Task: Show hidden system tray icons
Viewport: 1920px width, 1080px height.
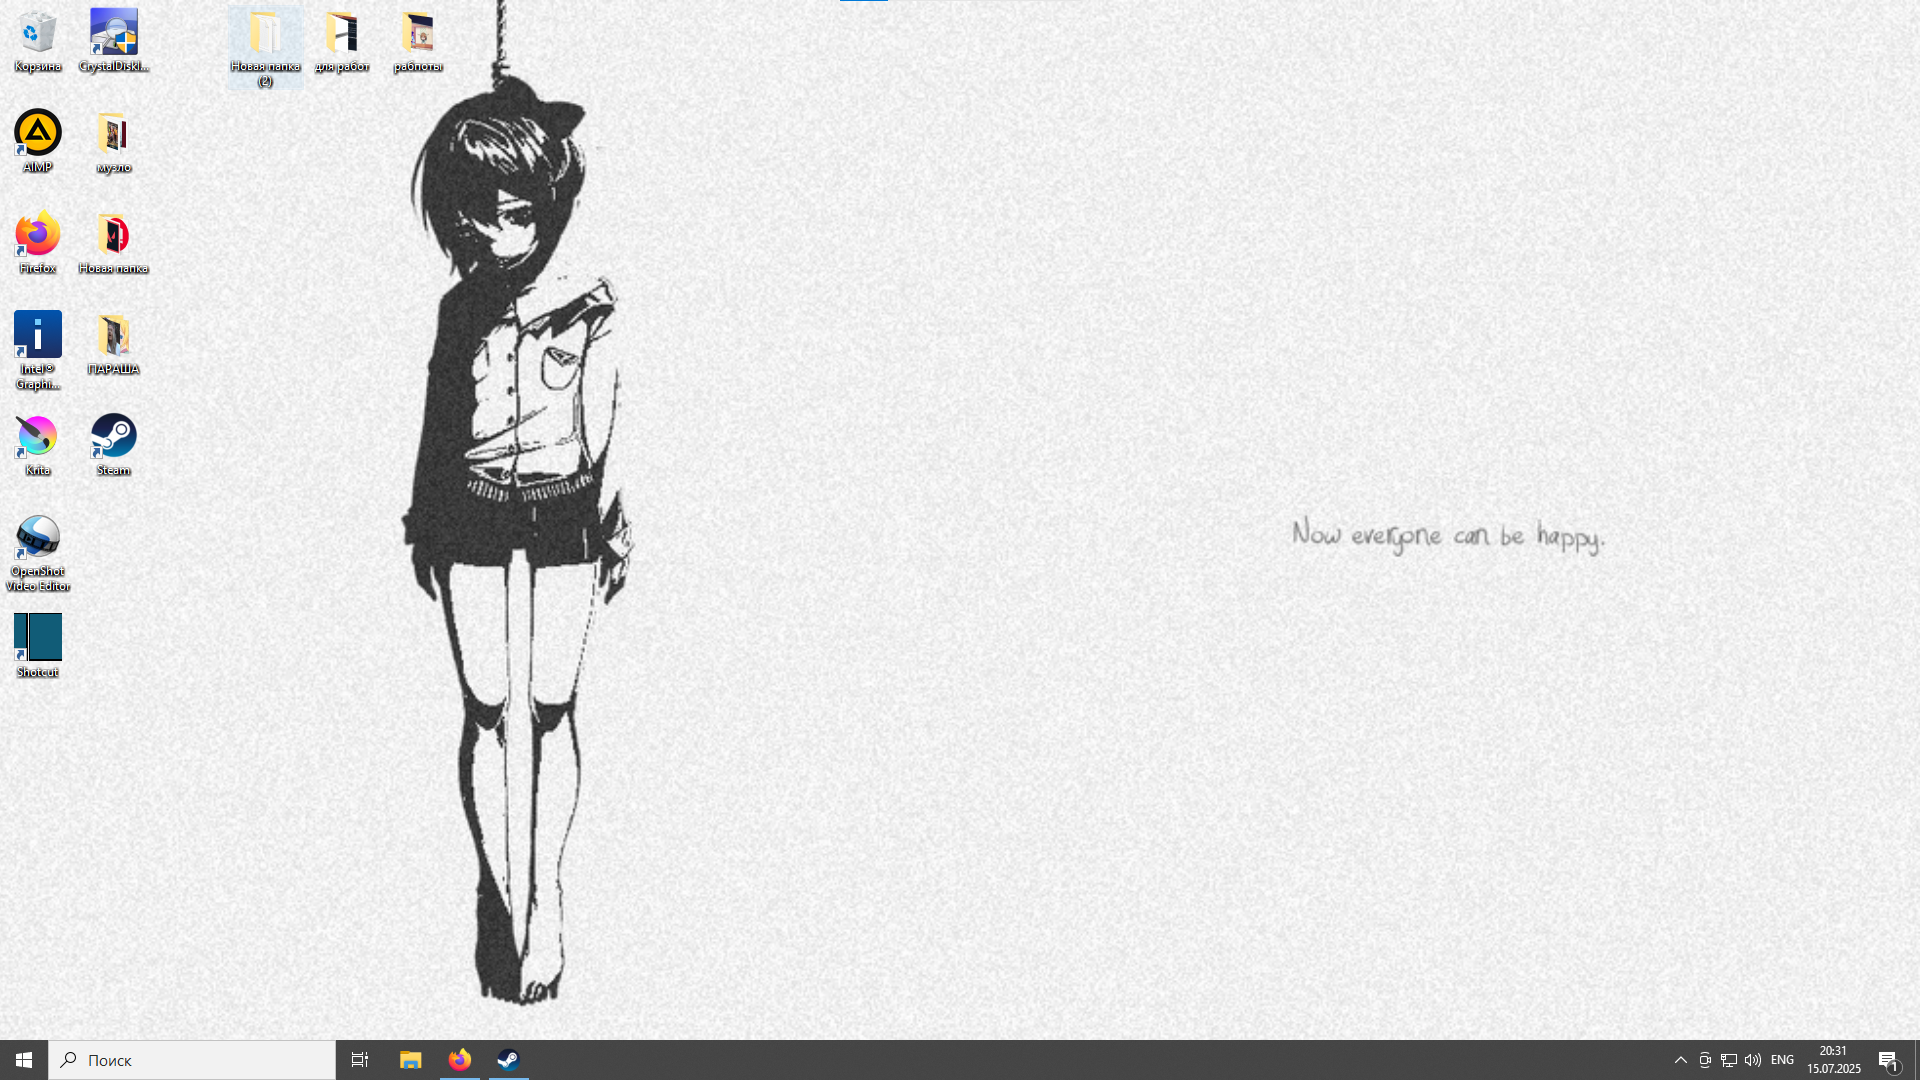Action: coord(1681,1060)
